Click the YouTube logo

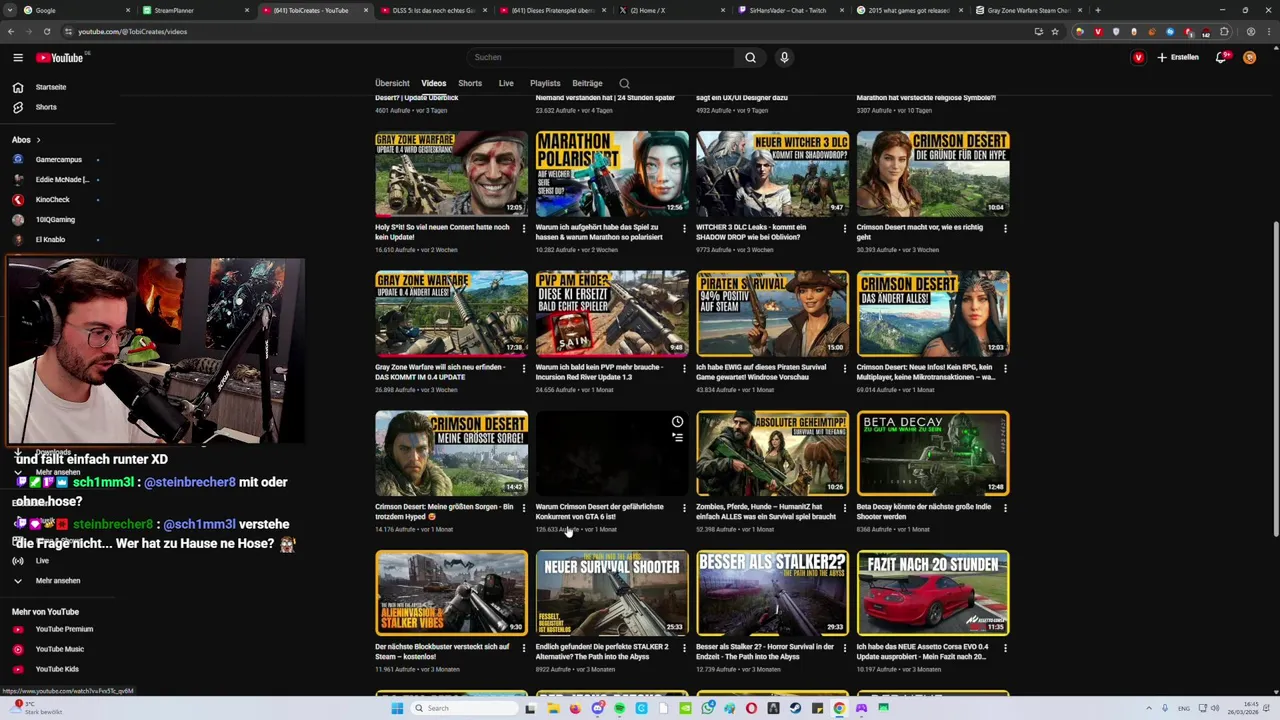[61, 58]
